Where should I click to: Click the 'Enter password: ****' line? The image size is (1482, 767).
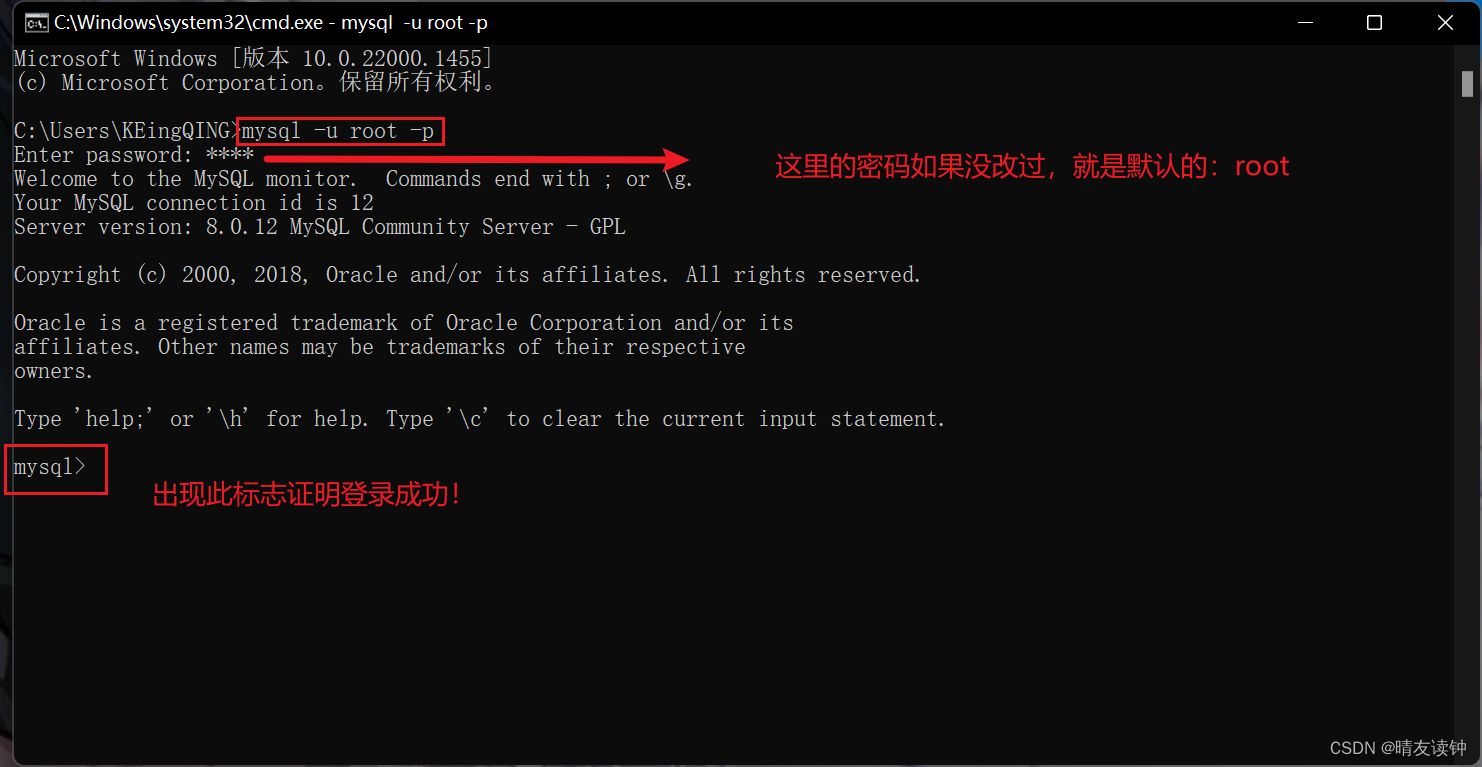pos(134,155)
